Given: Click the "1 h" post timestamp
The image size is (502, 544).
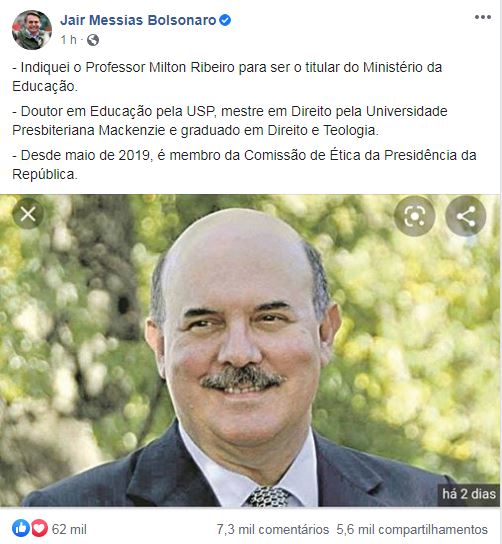Looking at the screenshot, I should coord(69,40).
